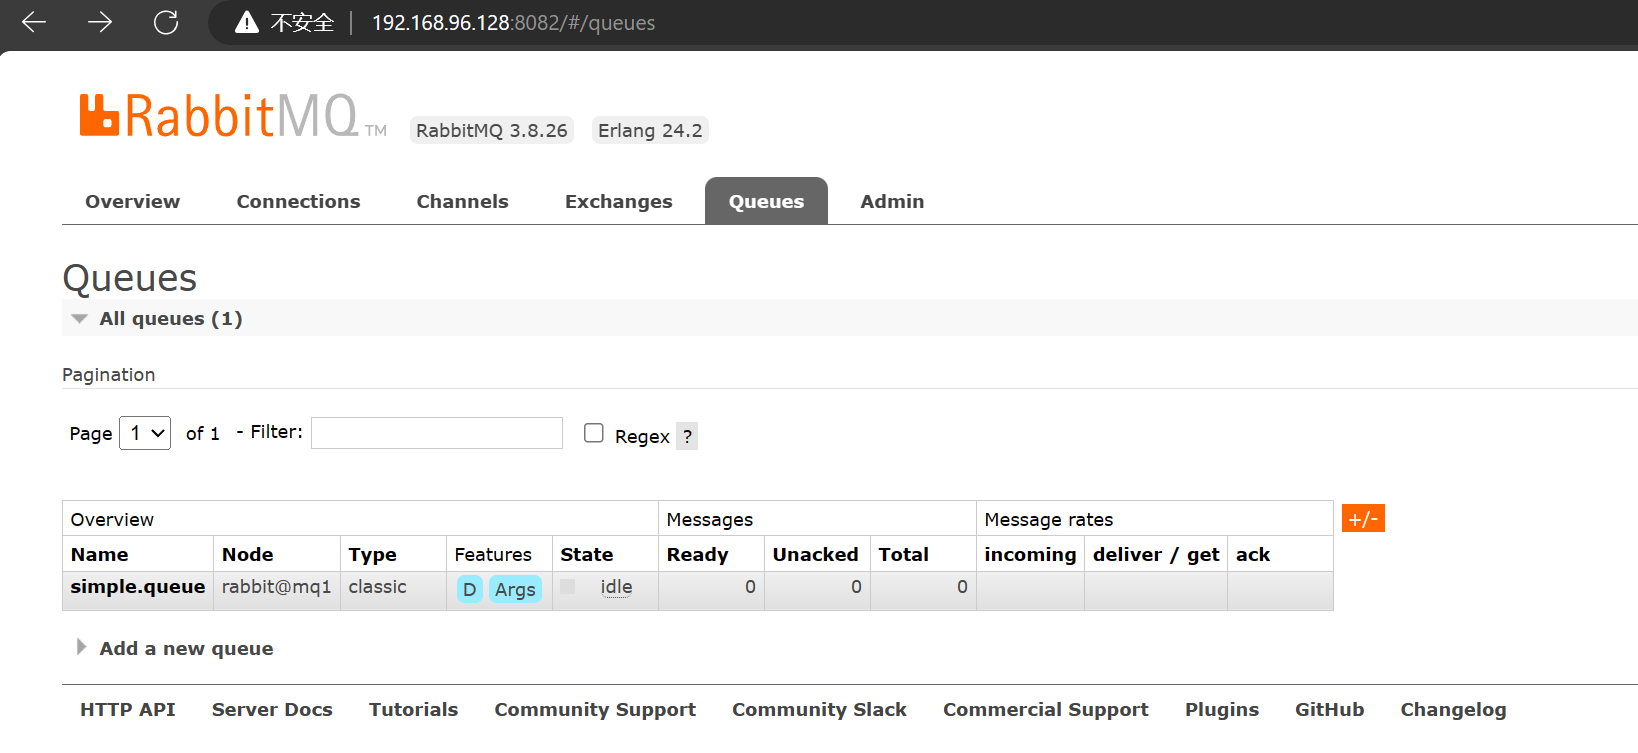This screenshot has height=753, width=1638.
Task: Open the Tutorials link
Action: pyautogui.click(x=413, y=709)
